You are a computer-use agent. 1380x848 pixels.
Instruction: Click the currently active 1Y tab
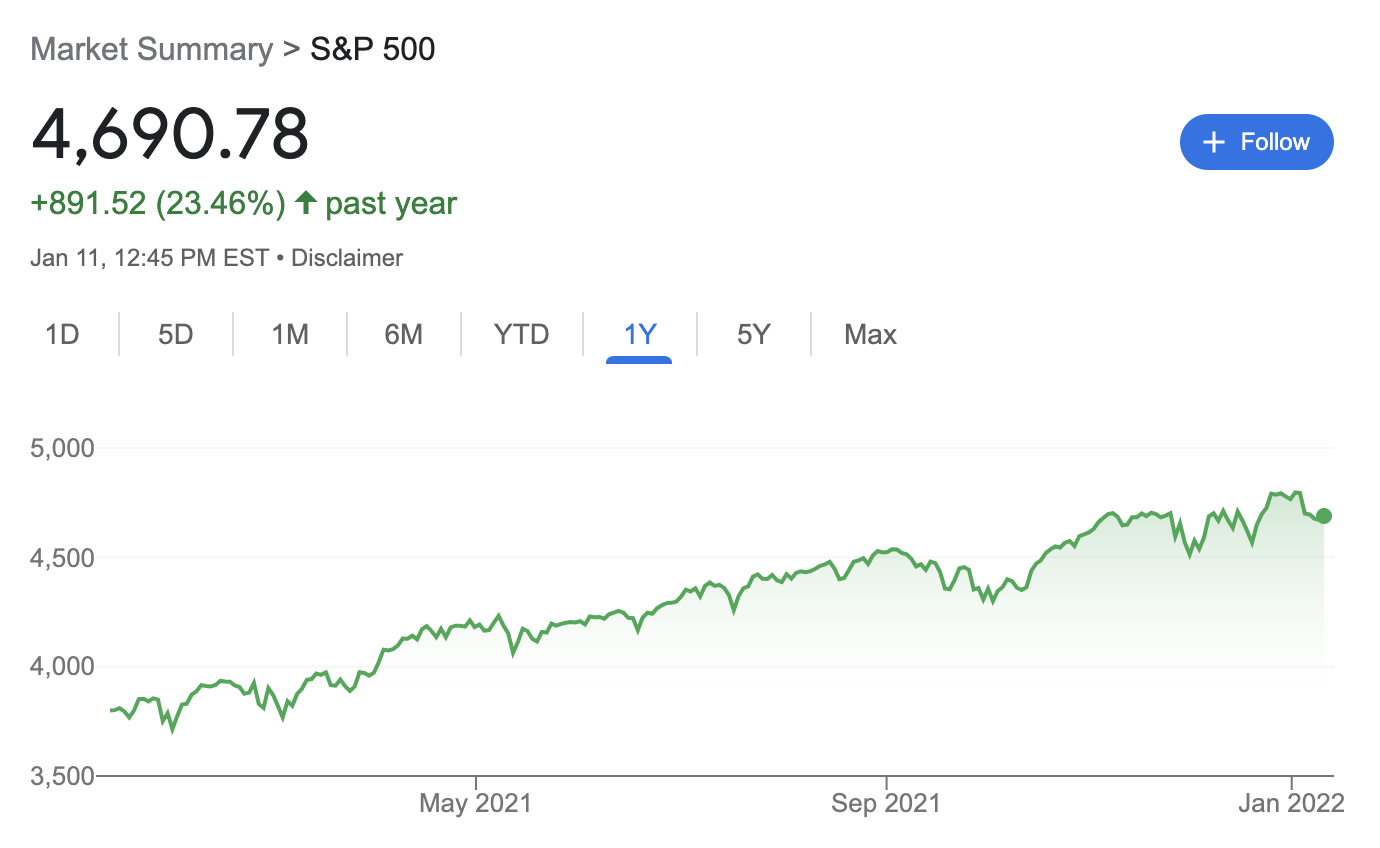639,334
